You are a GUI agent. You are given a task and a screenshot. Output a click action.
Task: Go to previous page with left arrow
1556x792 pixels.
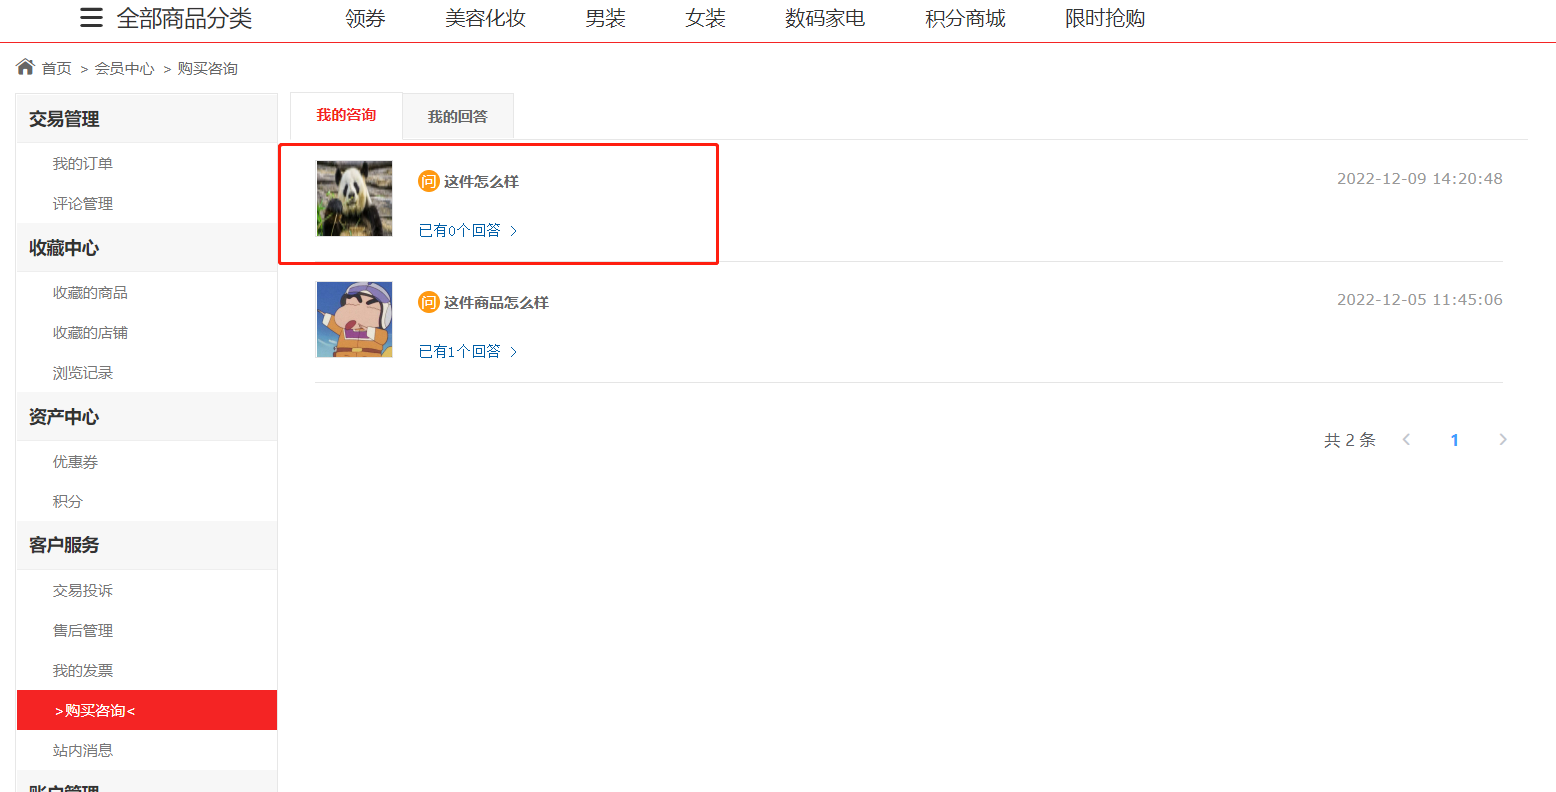[1406, 440]
